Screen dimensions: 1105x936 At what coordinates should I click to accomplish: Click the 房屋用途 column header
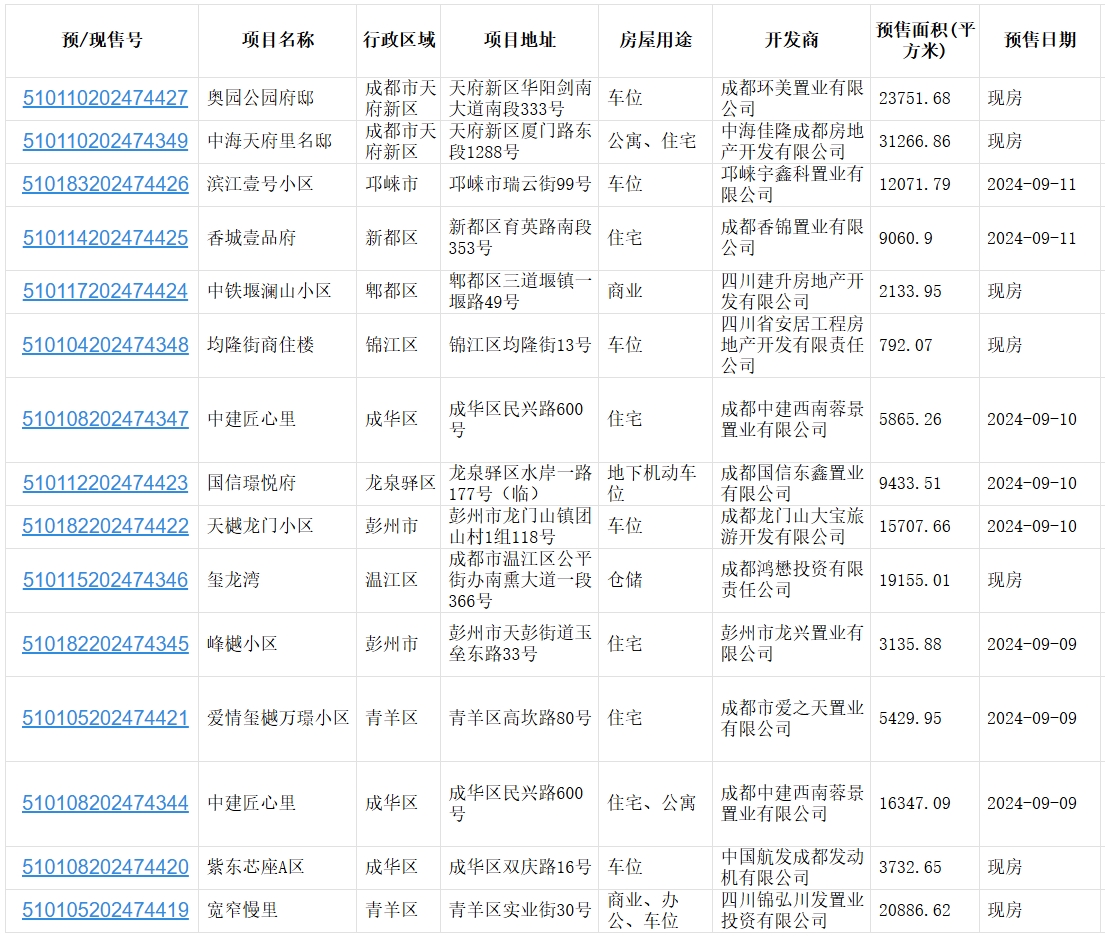pyautogui.click(x=655, y=40)
